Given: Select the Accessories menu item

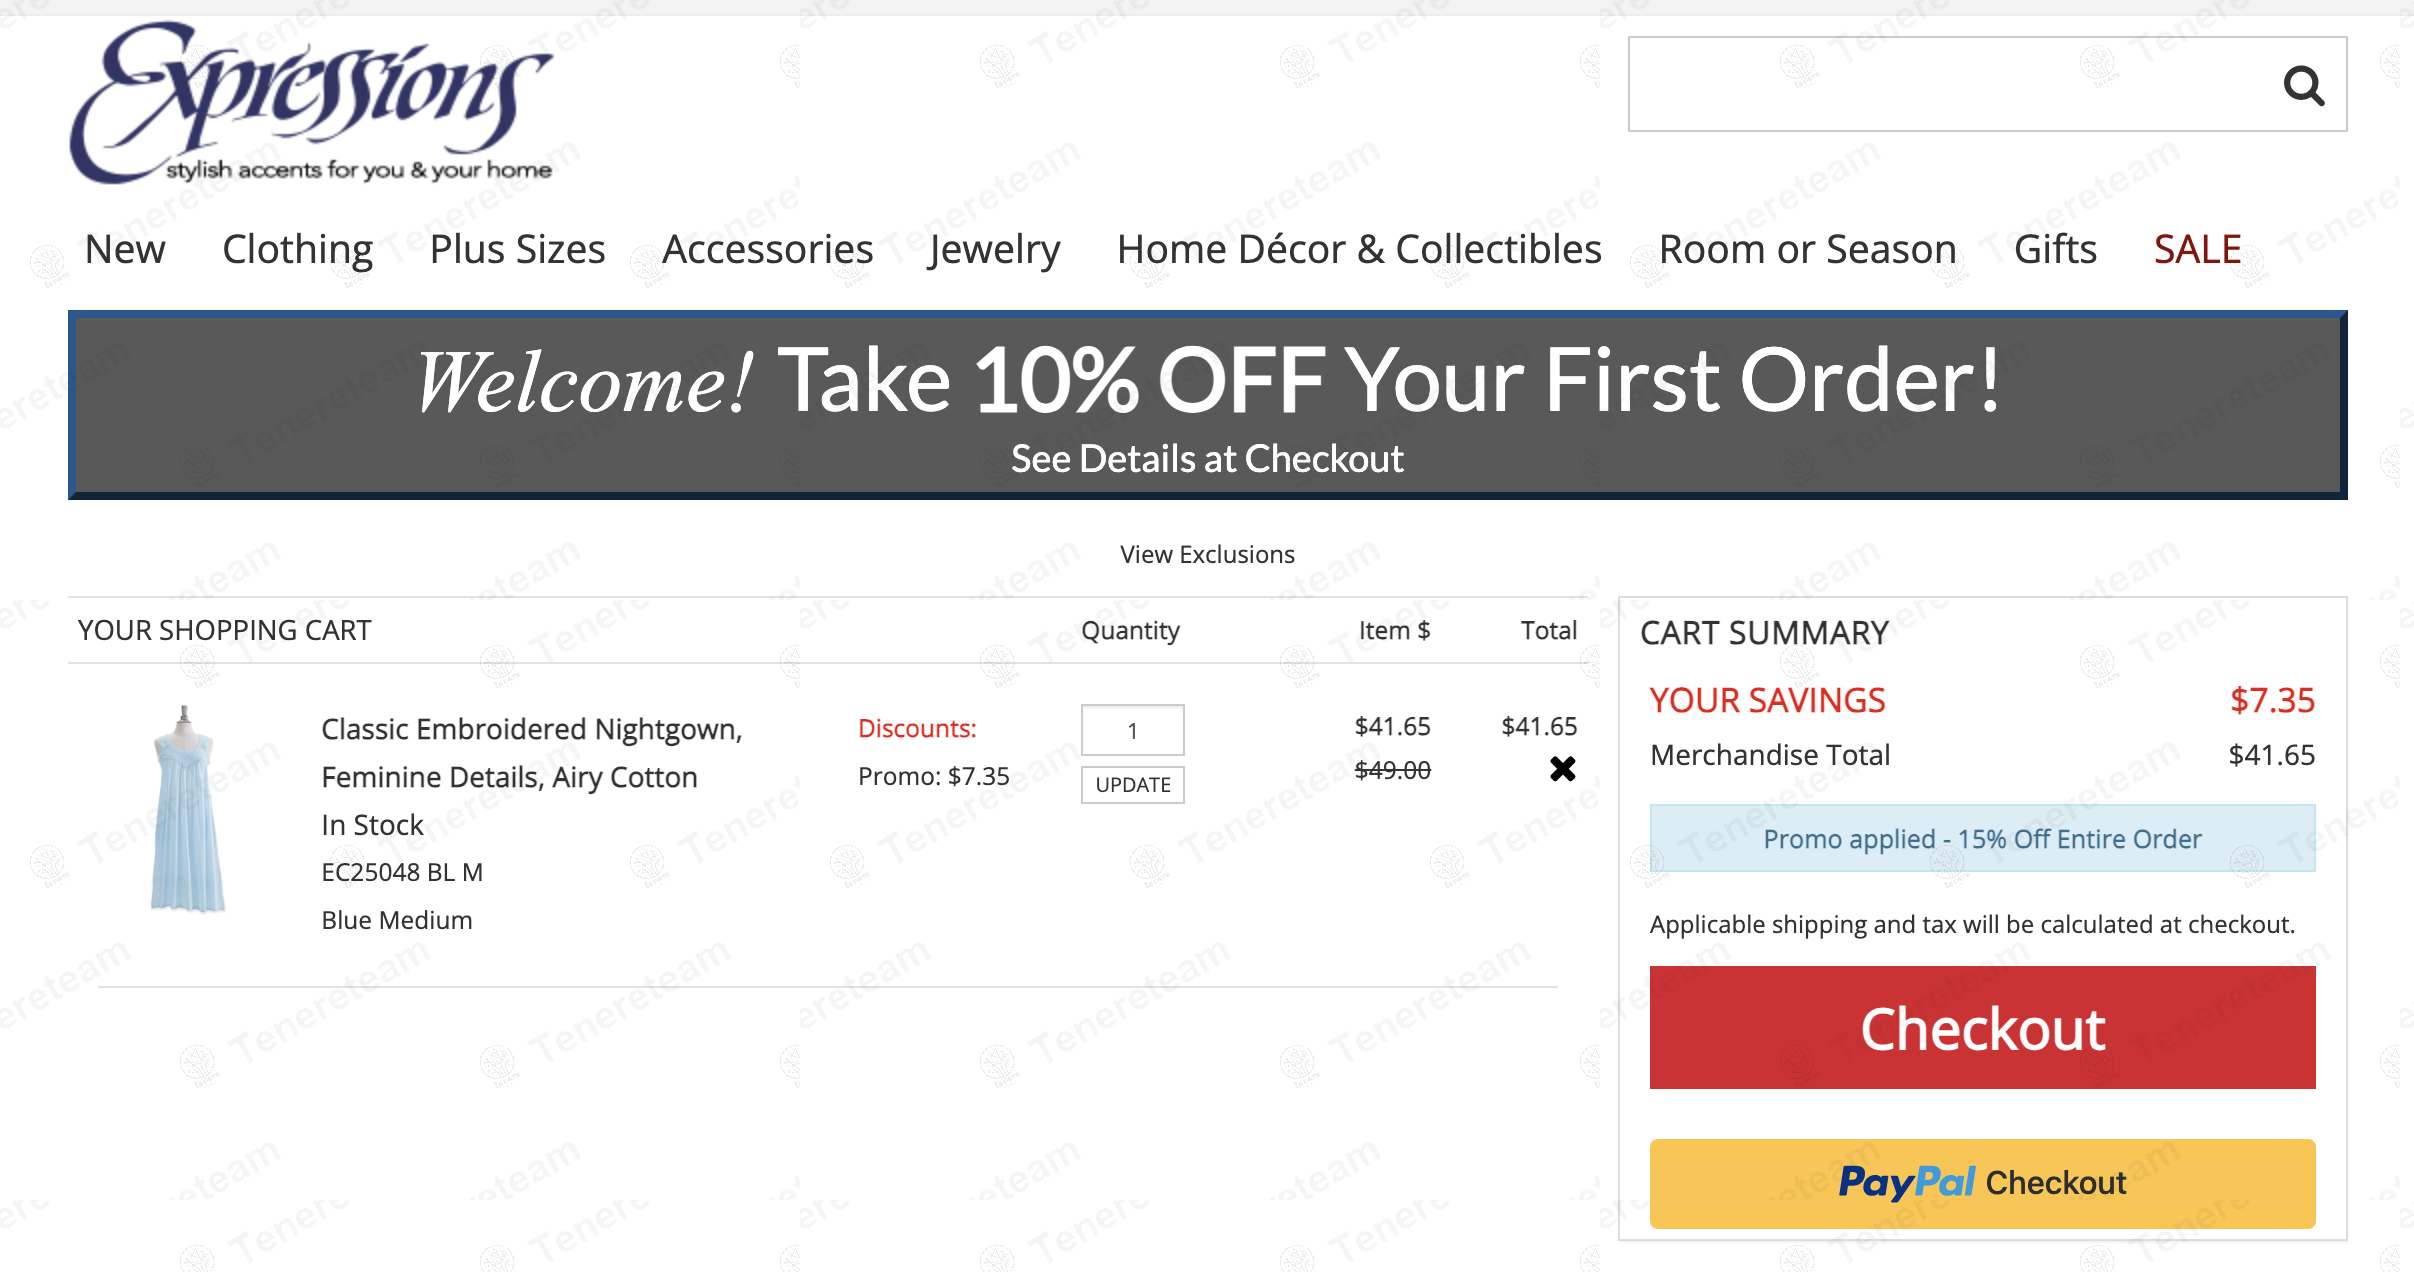Looking at the screenshot, I should (767, 250).
